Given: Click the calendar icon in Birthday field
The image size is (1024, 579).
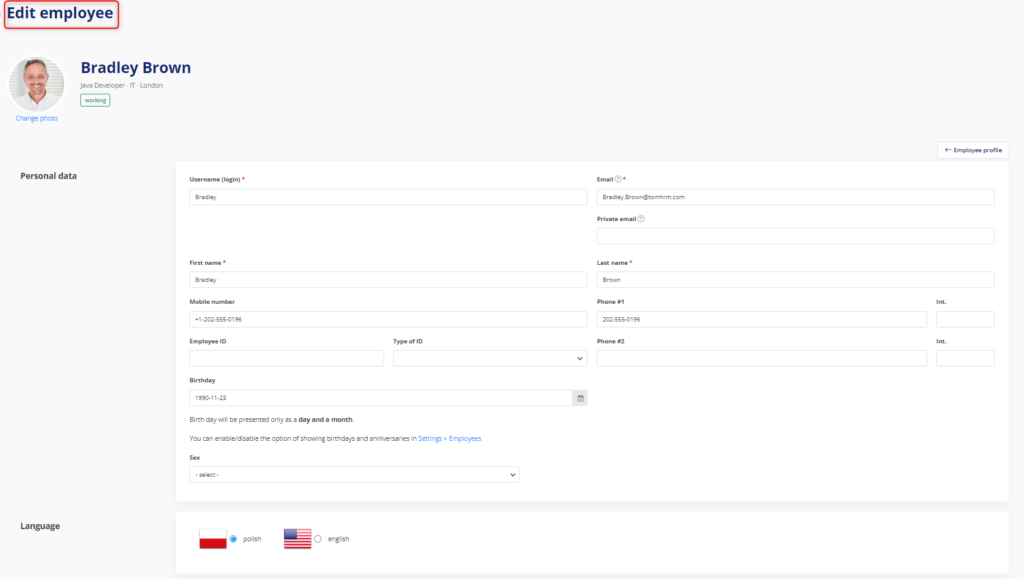Looking at the screenshot, I should [x=580, y=398].
